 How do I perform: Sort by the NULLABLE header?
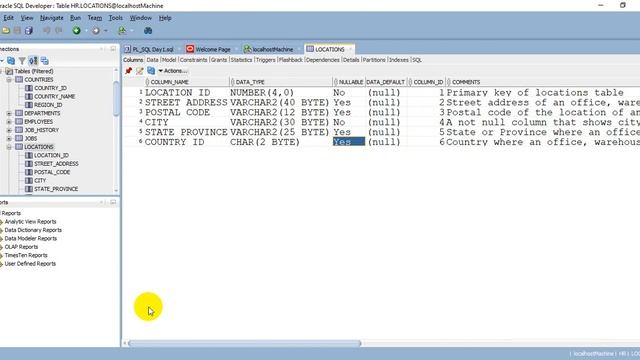(x=349, y=82)
